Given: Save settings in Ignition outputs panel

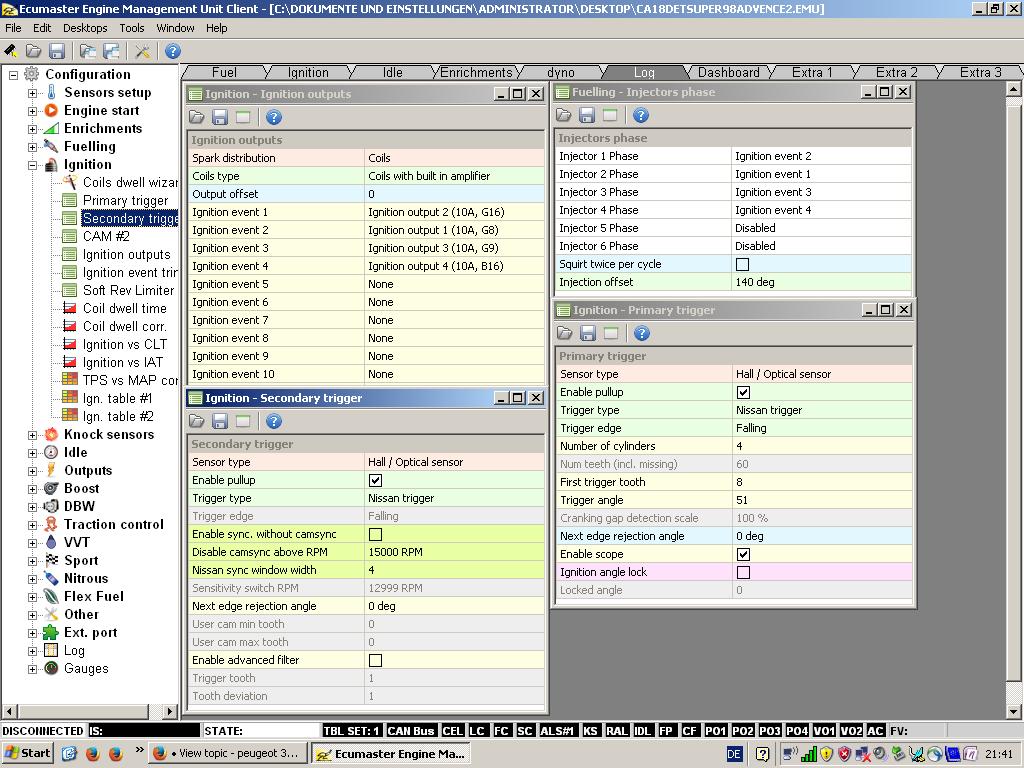Looking at the screenshot, I should 220,117.
